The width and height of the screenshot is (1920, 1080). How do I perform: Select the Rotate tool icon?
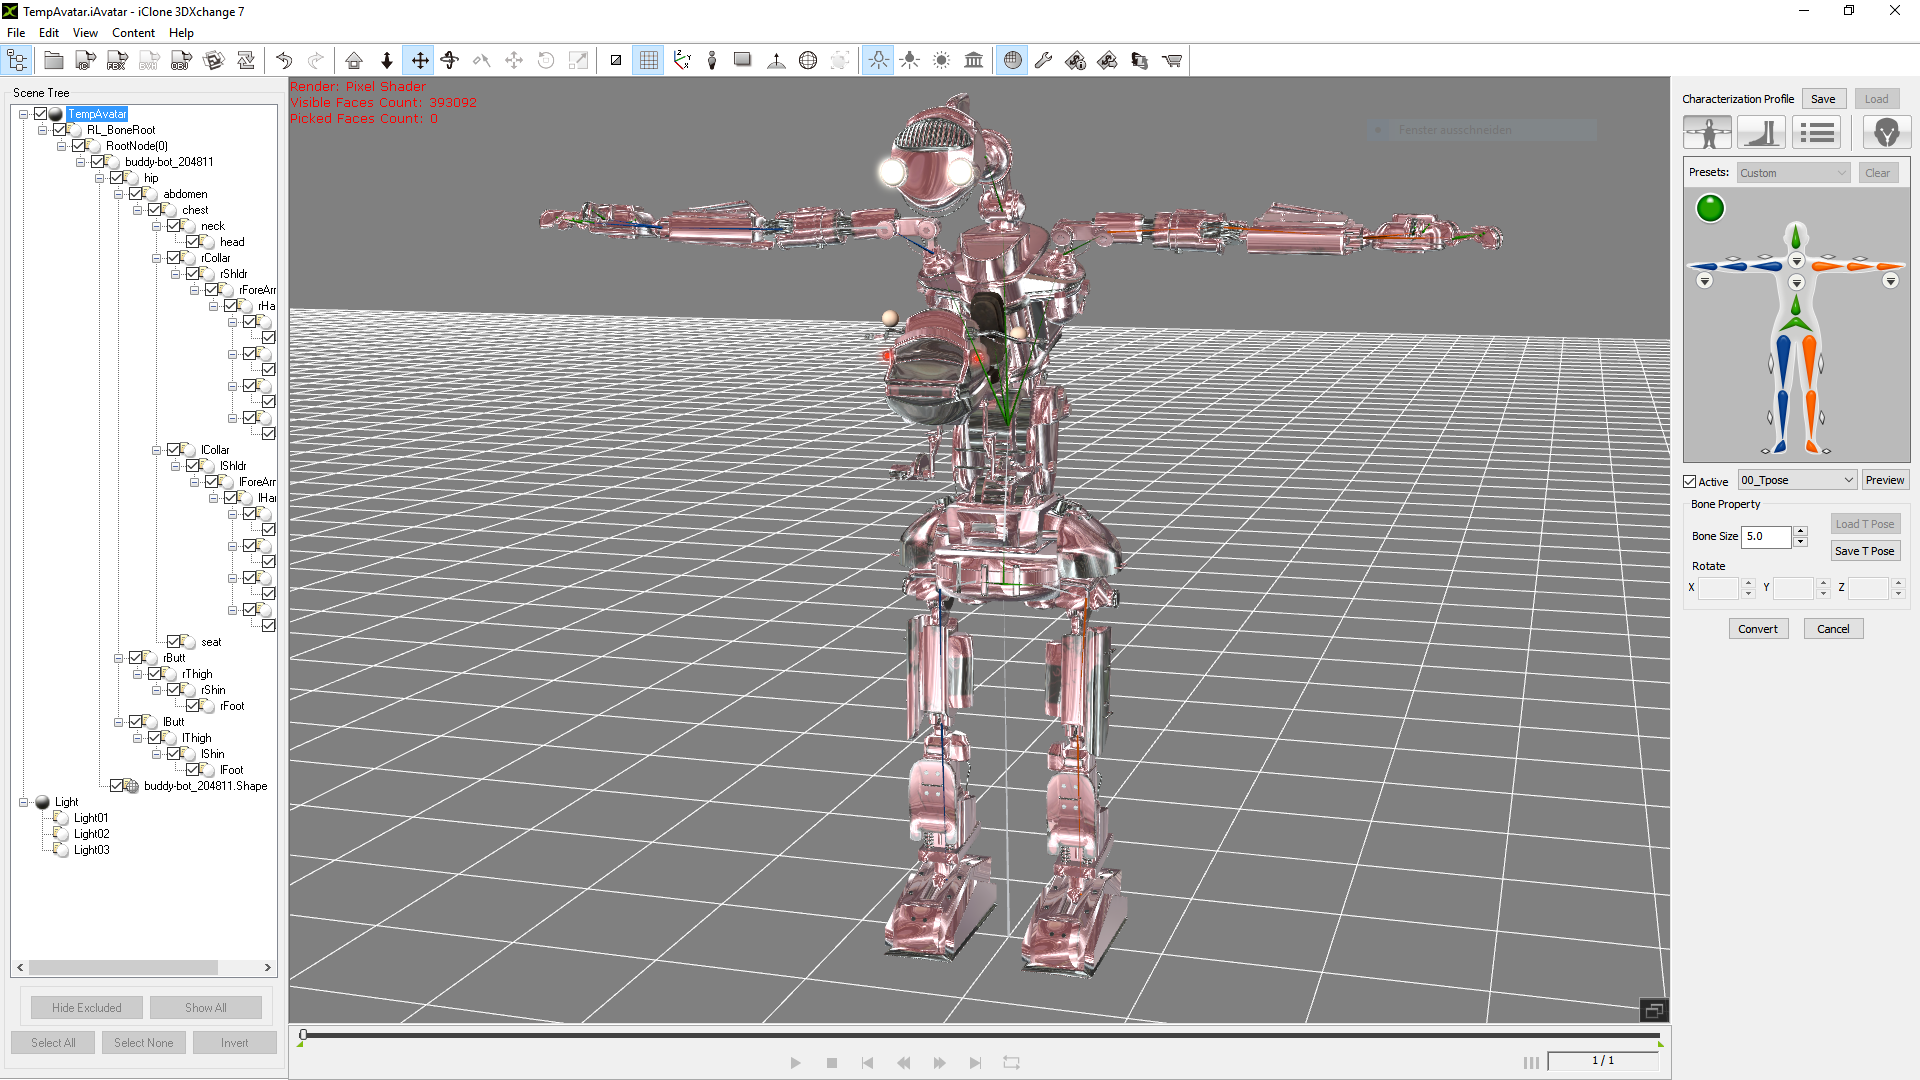pos(450,61)
